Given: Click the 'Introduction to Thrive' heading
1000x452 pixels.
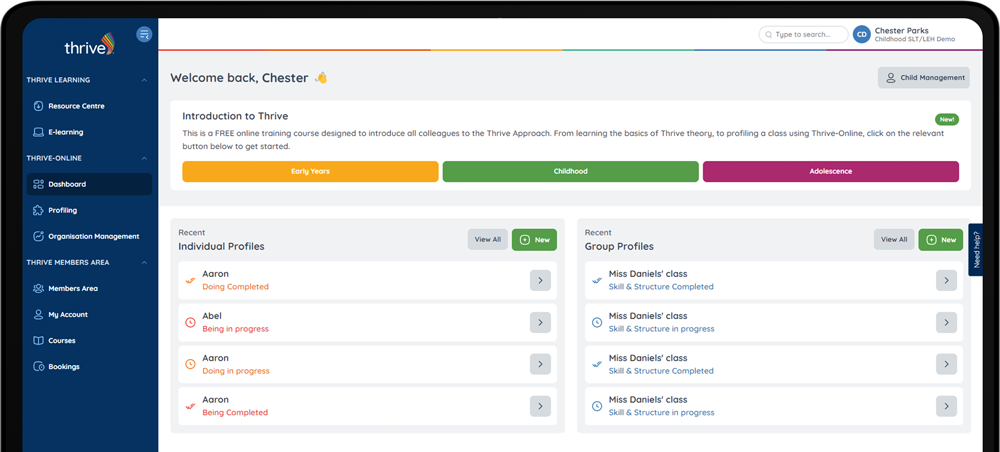Looking at the screenshot, I should (235, 116).
